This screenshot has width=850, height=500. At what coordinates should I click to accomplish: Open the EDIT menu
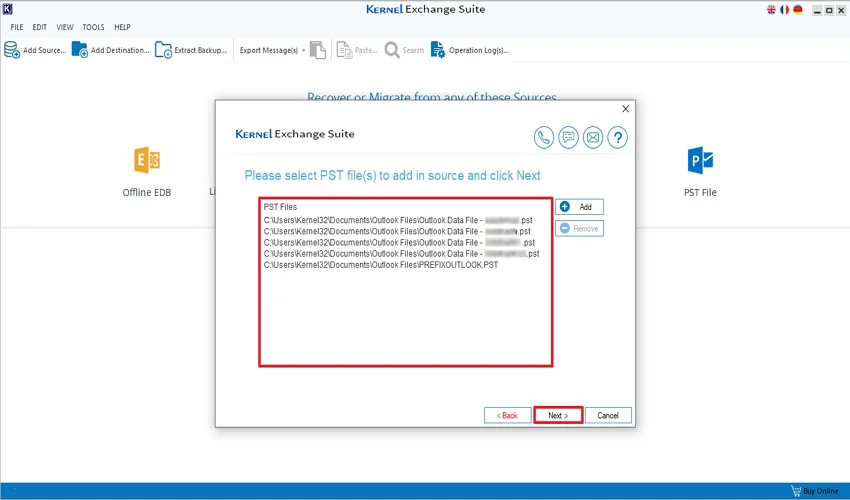point(40,27)
